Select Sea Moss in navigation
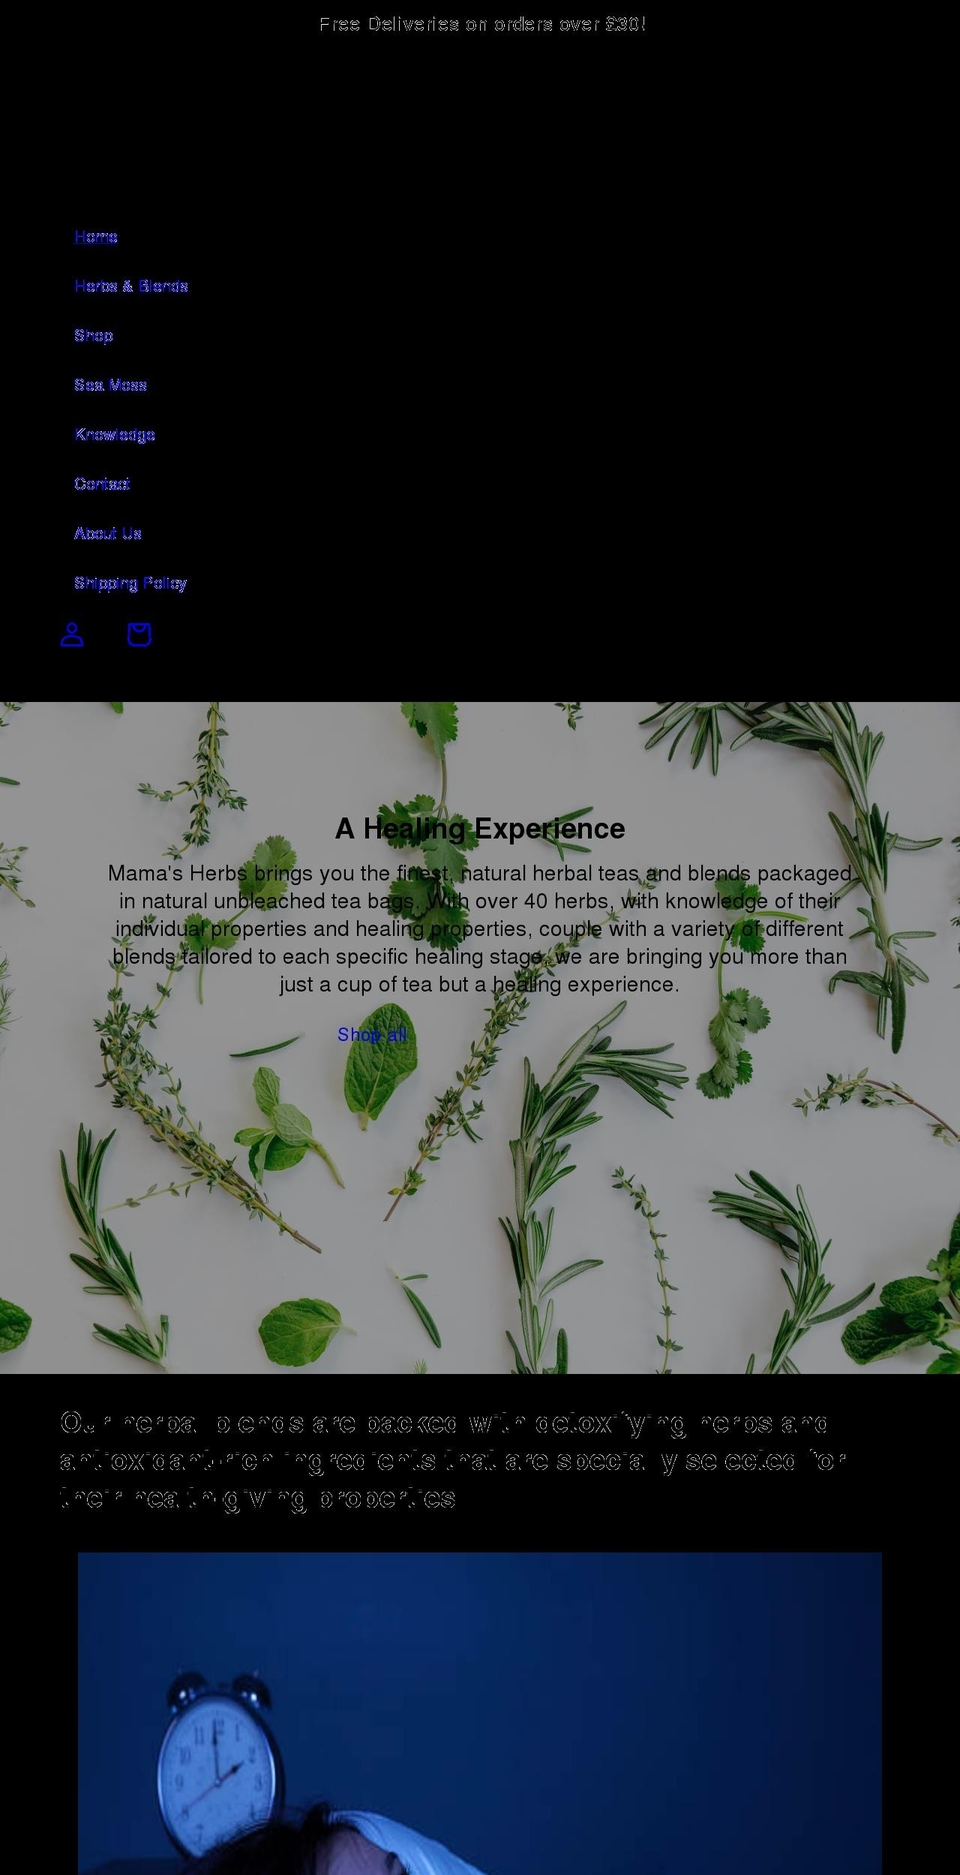 [x=111, y=385]
